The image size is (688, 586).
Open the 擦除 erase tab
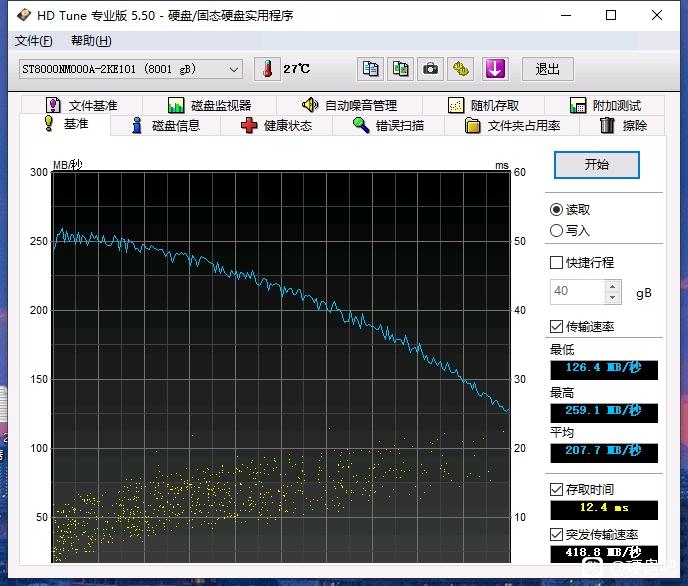623,126
